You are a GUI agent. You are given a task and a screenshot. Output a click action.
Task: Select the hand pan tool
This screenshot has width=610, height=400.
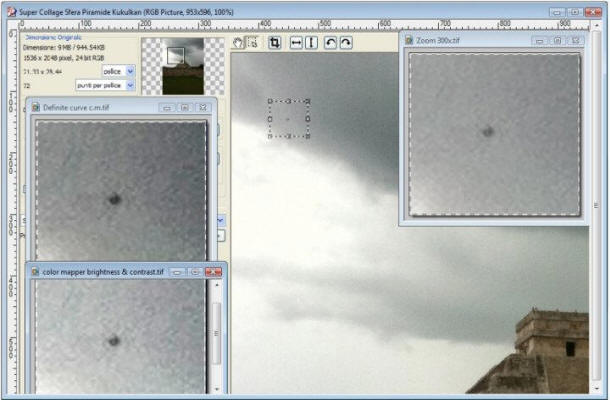pyautogui.click(x=238, y=43)
